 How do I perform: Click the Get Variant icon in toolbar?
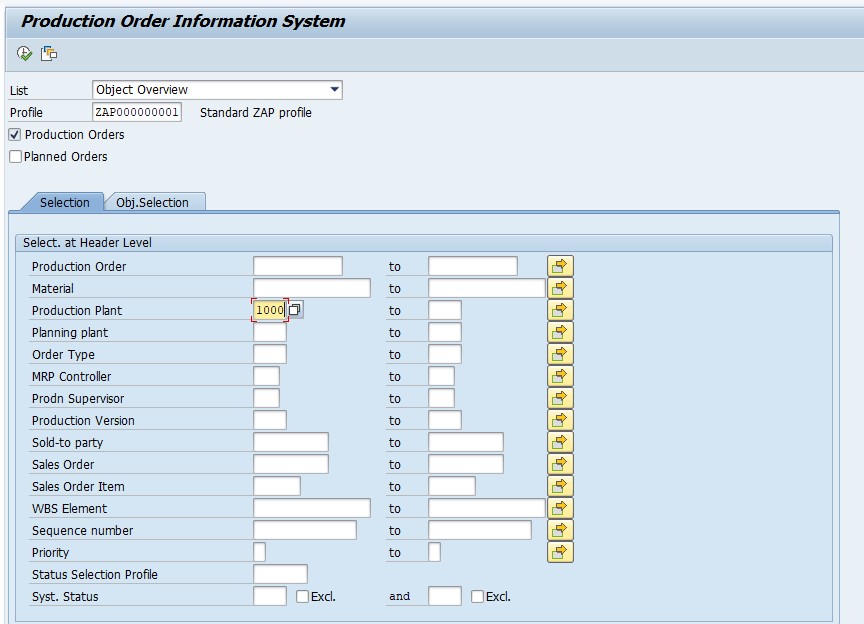[x=48, y=53]
